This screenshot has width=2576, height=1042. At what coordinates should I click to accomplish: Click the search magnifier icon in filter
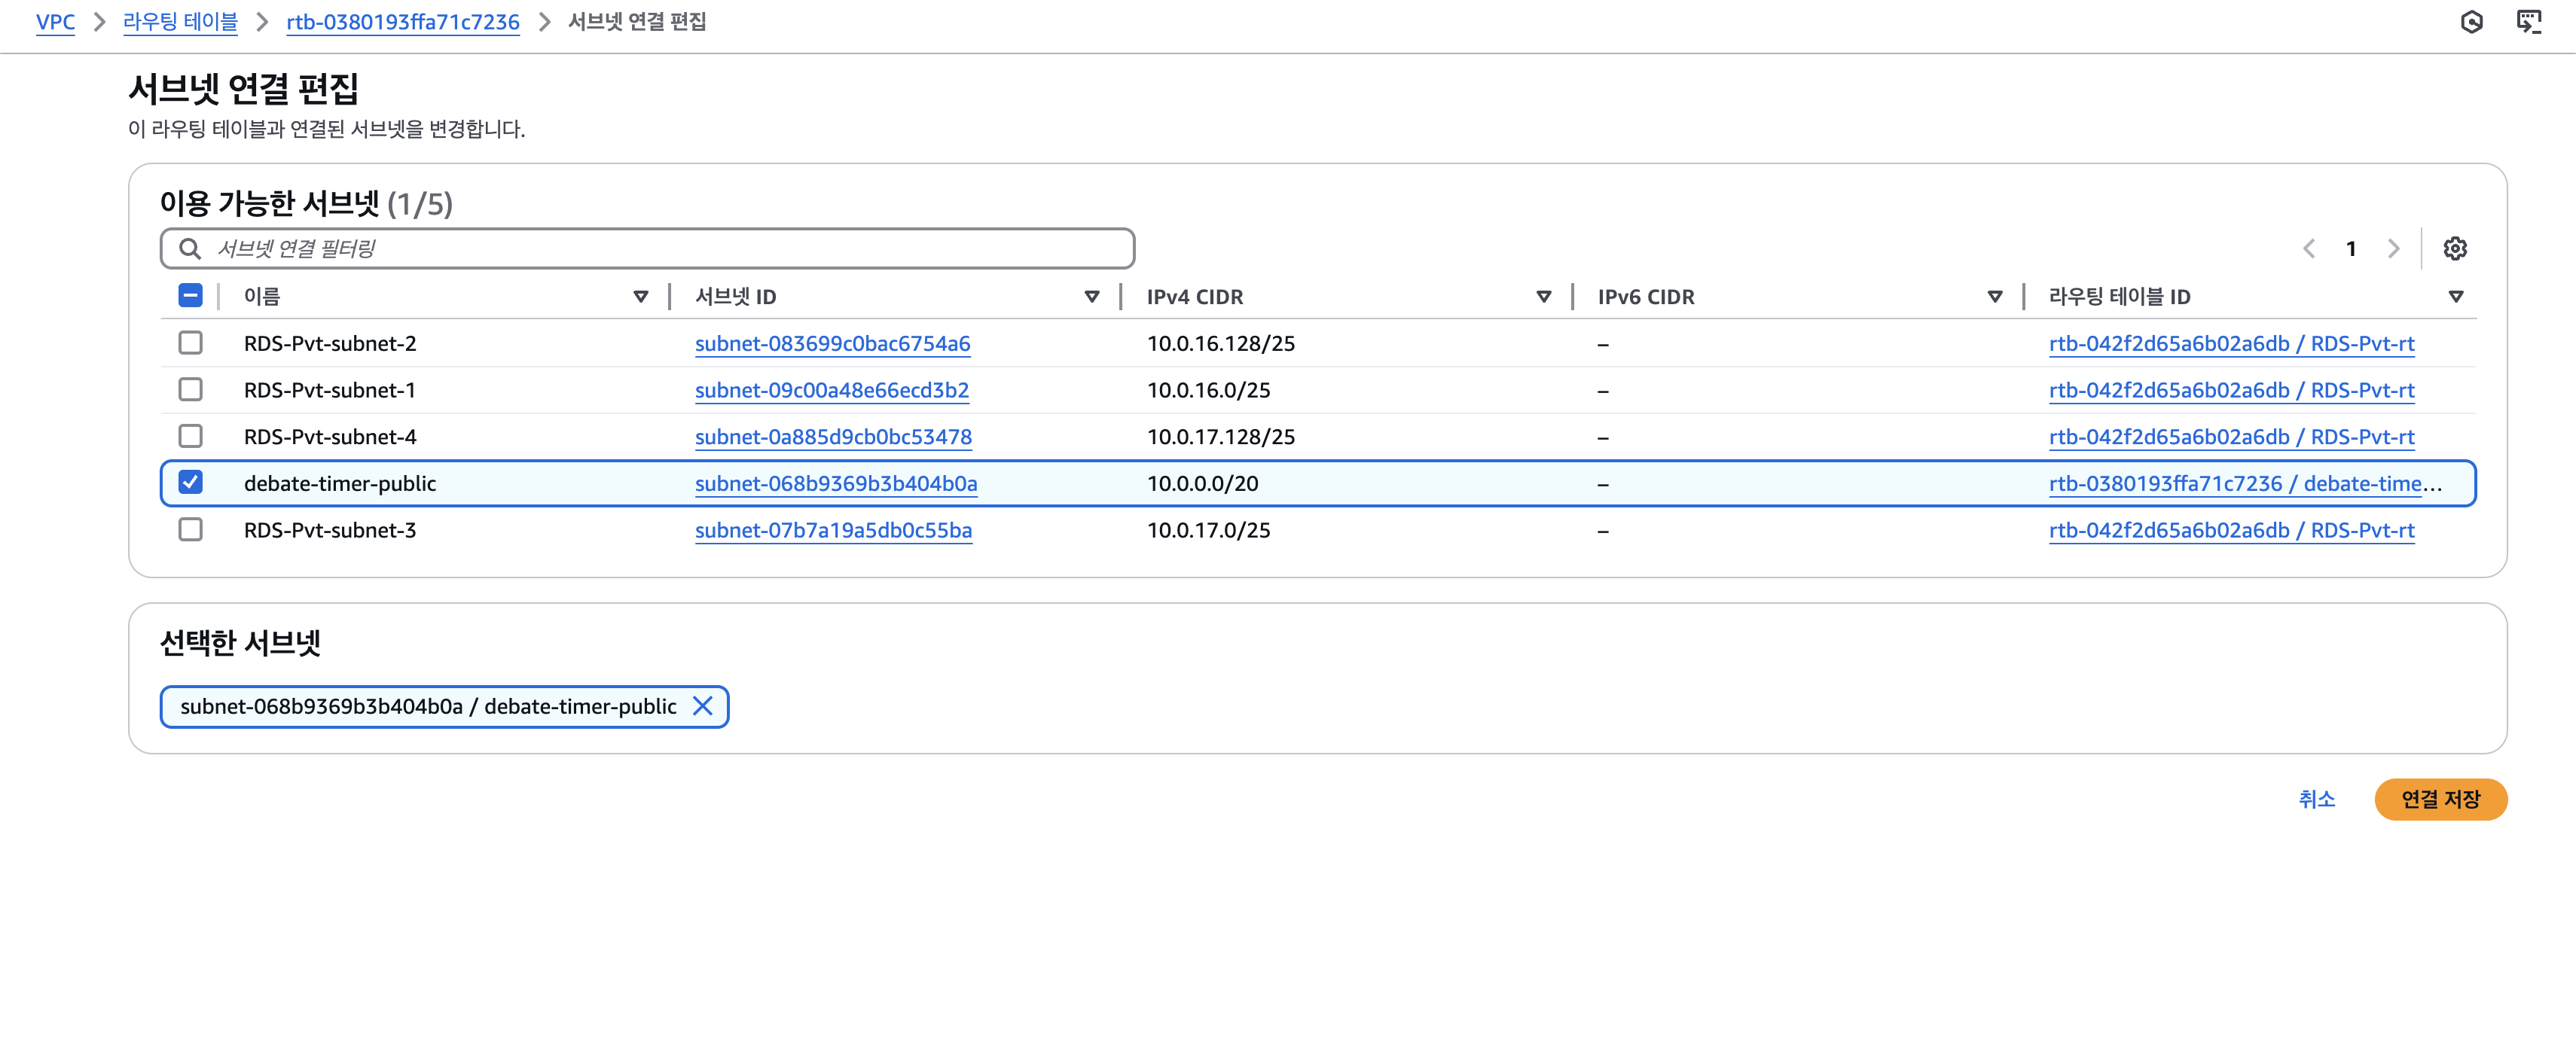pyautogui.click(x=189, y=248)
